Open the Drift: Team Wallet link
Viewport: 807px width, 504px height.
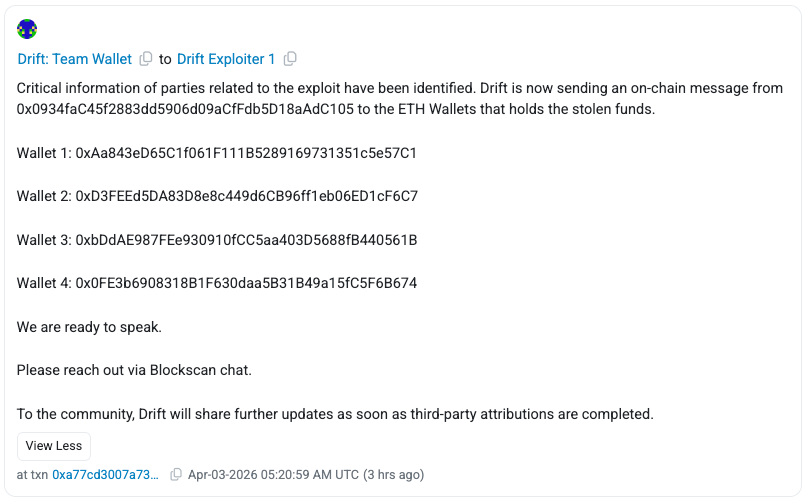coord(75,59)
